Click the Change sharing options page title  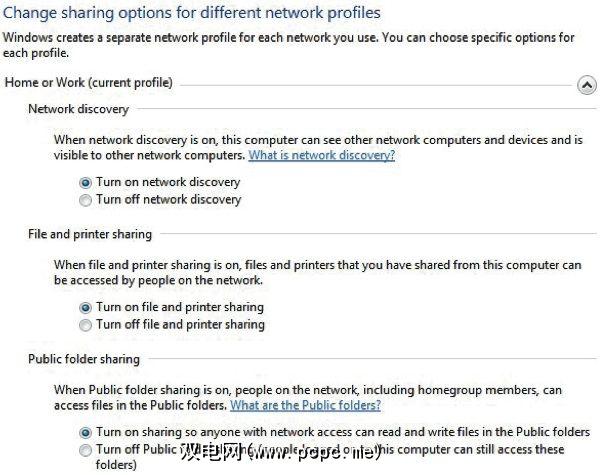click(191, 13)
